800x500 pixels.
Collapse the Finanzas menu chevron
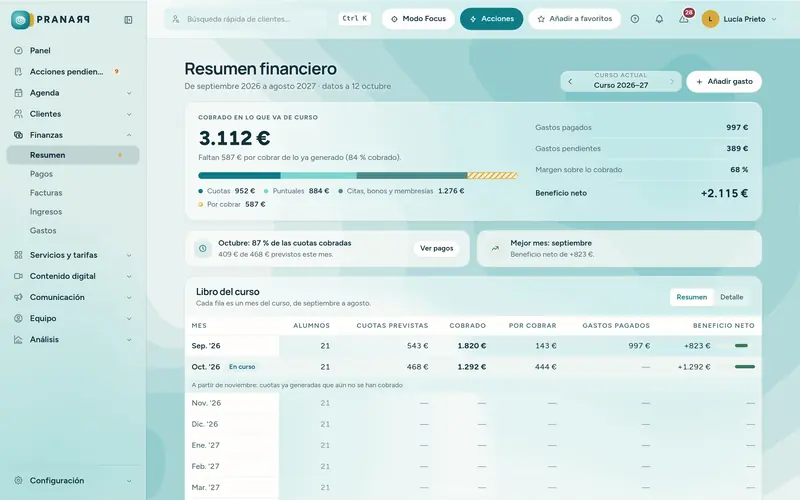pyautogui.click(x=129, y=135)
